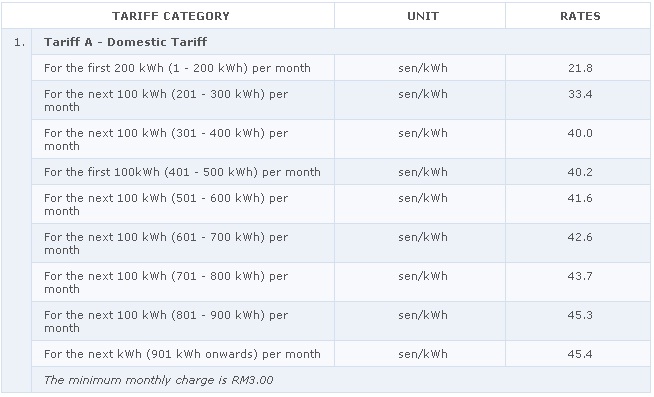Click the row number 1. cell
The height and width of the screenshot is (397, 654).
click(x=19, y=42)
